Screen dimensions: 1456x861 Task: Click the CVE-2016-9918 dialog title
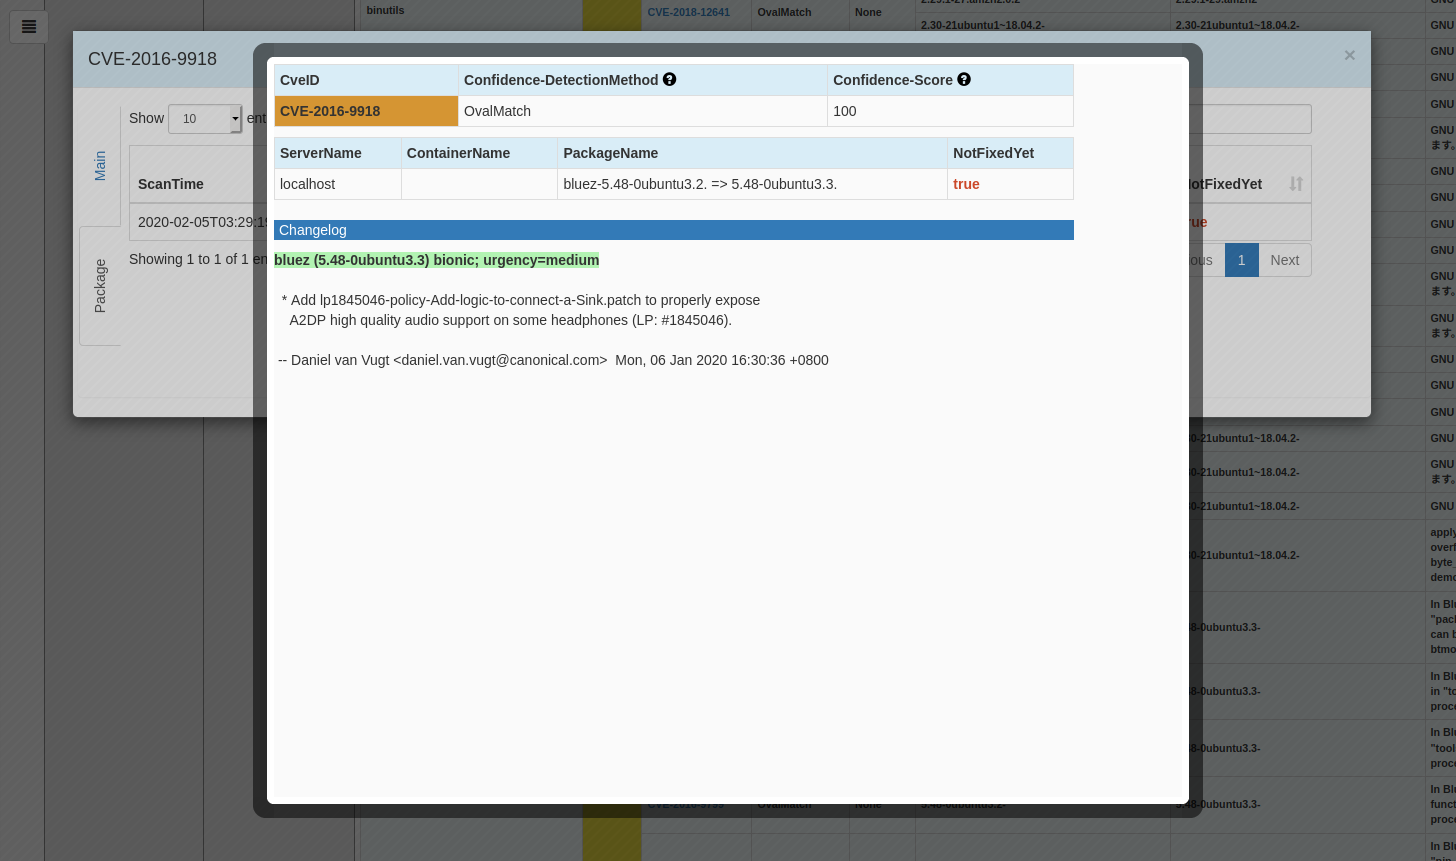(152, 59)
